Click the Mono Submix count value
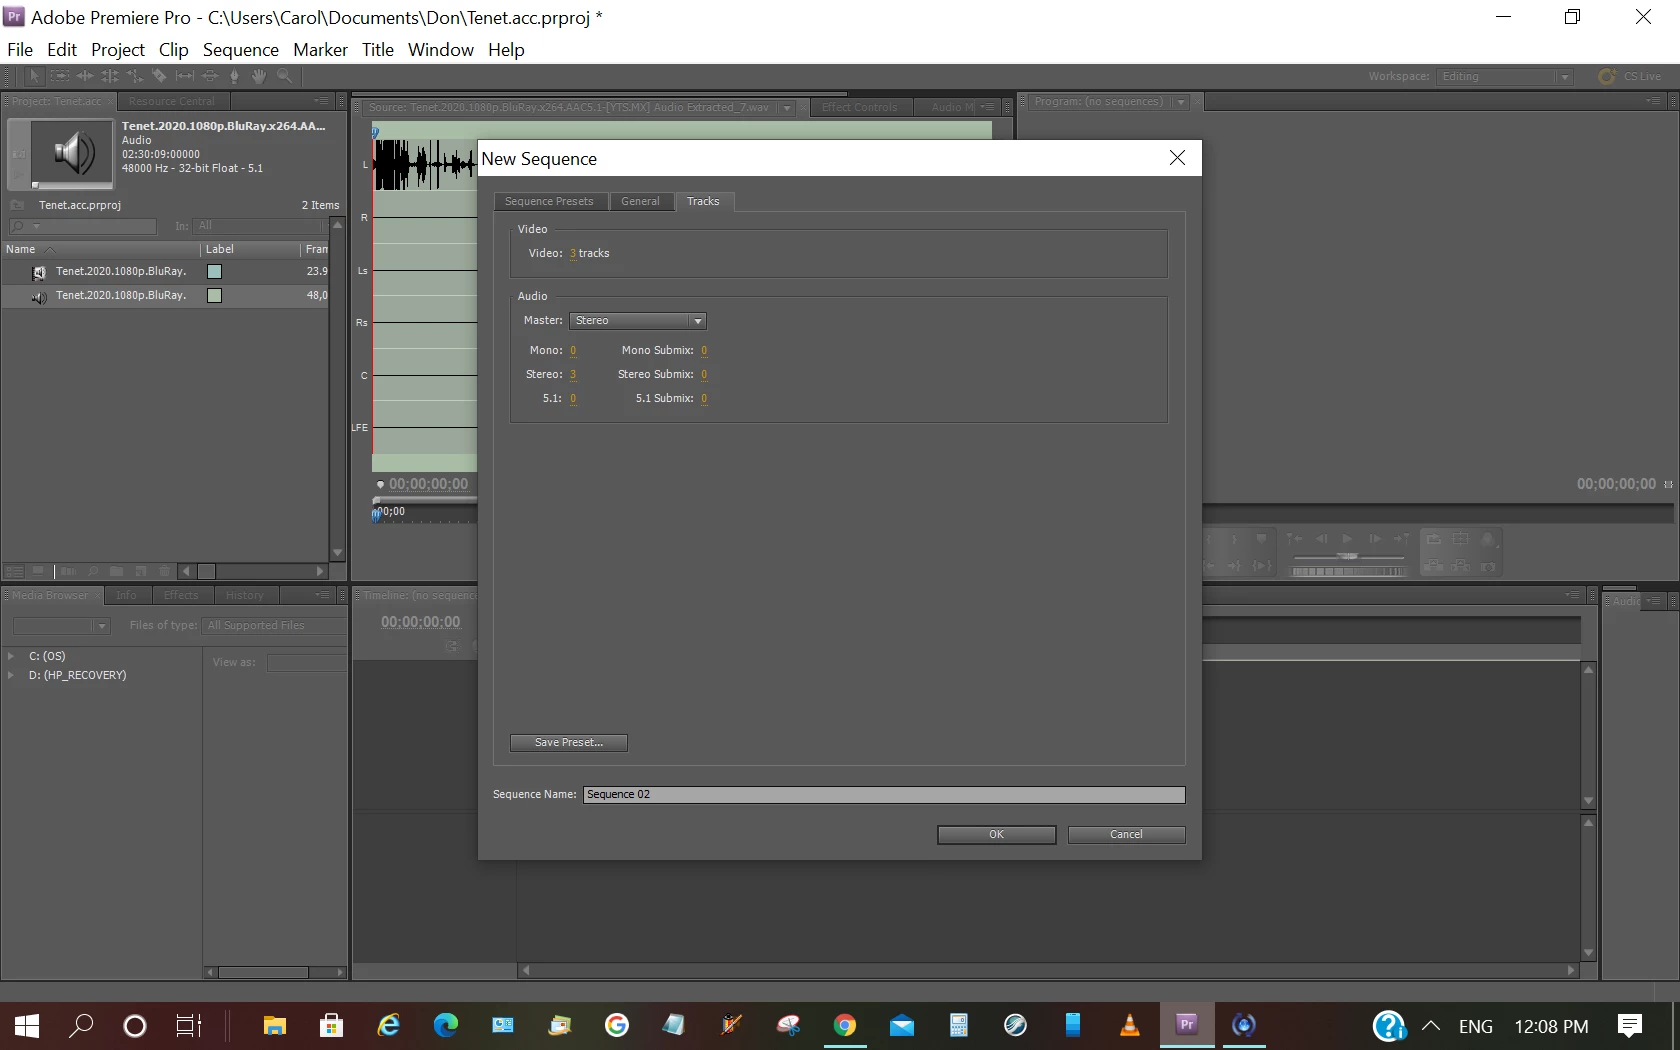This screenshot has height=1050, width=1680. pyautogui.click(x=704, y=351)
